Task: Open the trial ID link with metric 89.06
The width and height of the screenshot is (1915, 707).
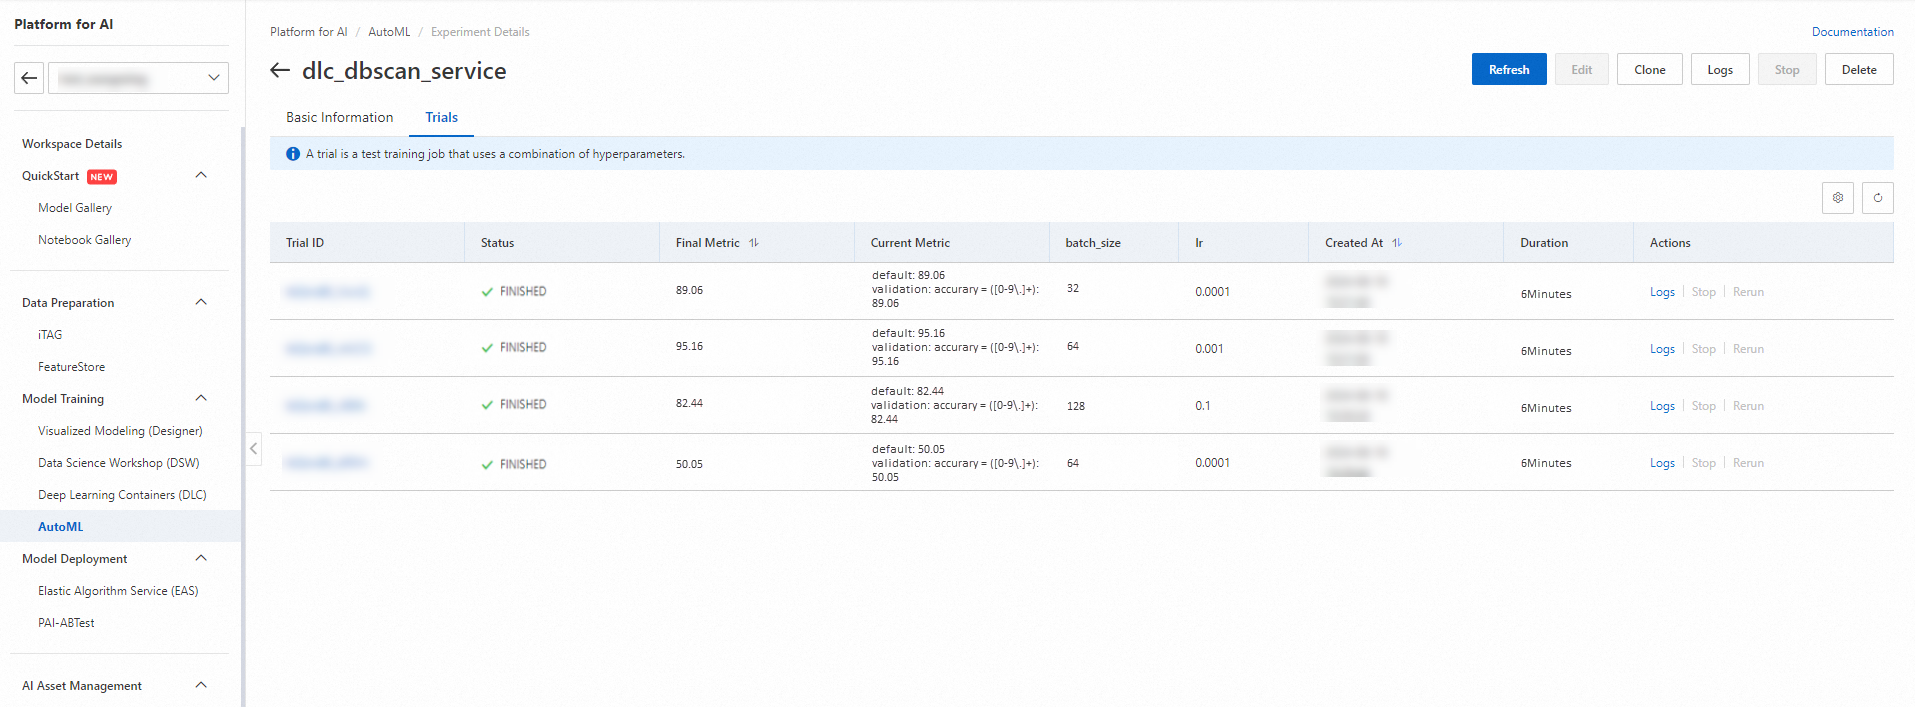Action: click(x=327, y=292)
